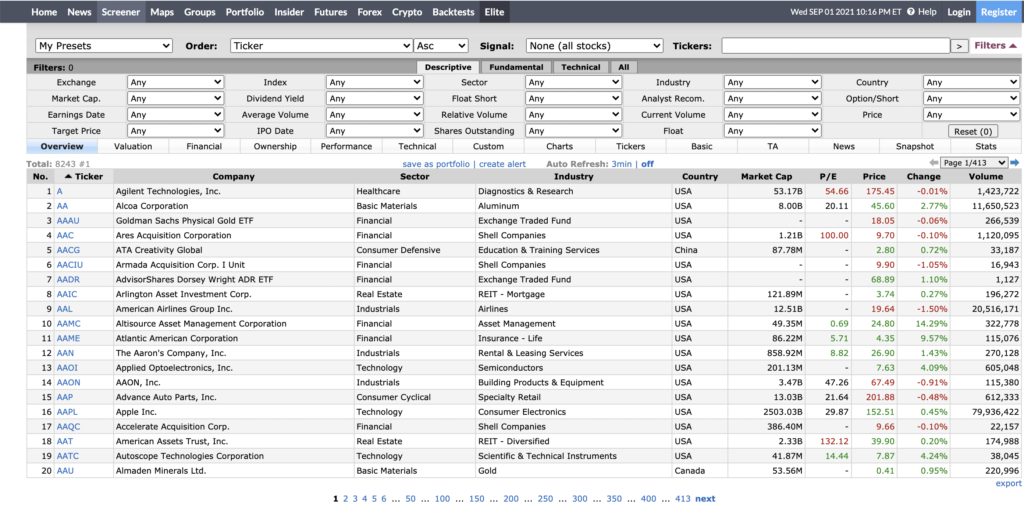Screen dimensions: 1024x506
Task: Open the Screener menu item
Action: click(121, 12)
